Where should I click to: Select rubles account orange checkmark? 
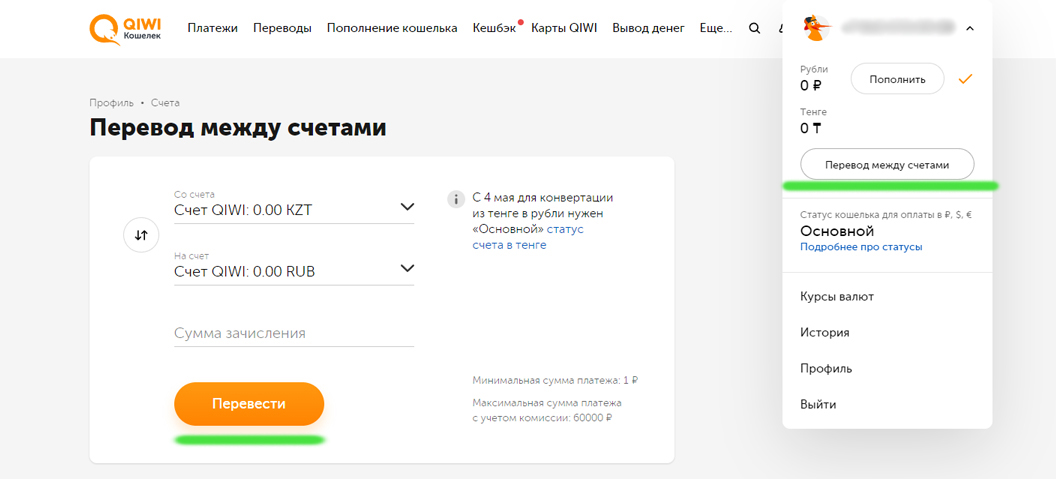[966, 79]
